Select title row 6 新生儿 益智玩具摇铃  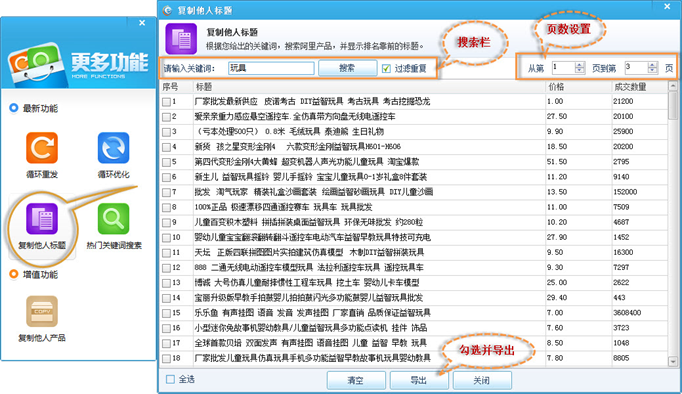point(311,177)
